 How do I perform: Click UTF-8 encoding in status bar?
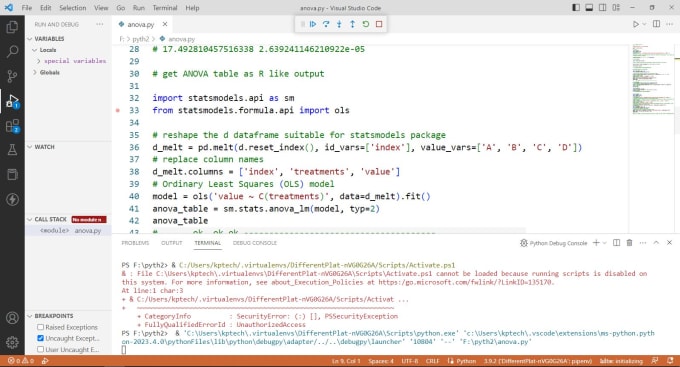click(x=410, y=361)
